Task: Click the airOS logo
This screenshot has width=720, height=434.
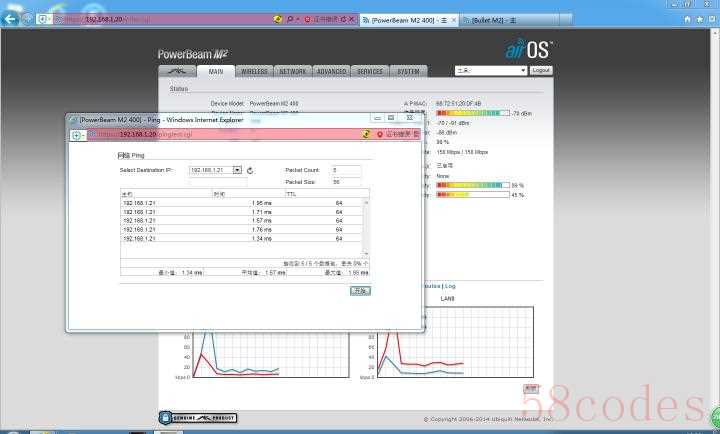Action: [x=529, y=49]
